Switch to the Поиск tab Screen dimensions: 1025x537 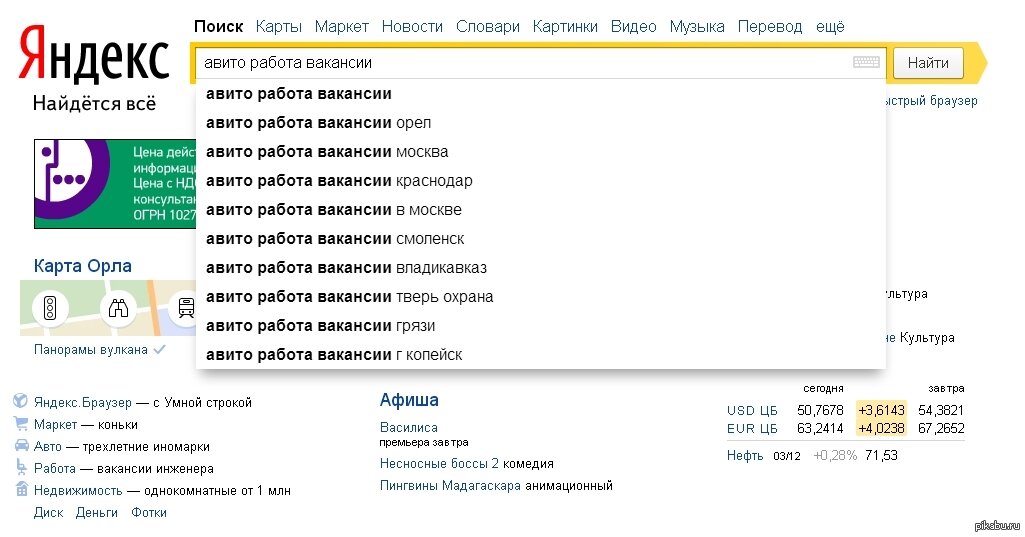point(218,27)
